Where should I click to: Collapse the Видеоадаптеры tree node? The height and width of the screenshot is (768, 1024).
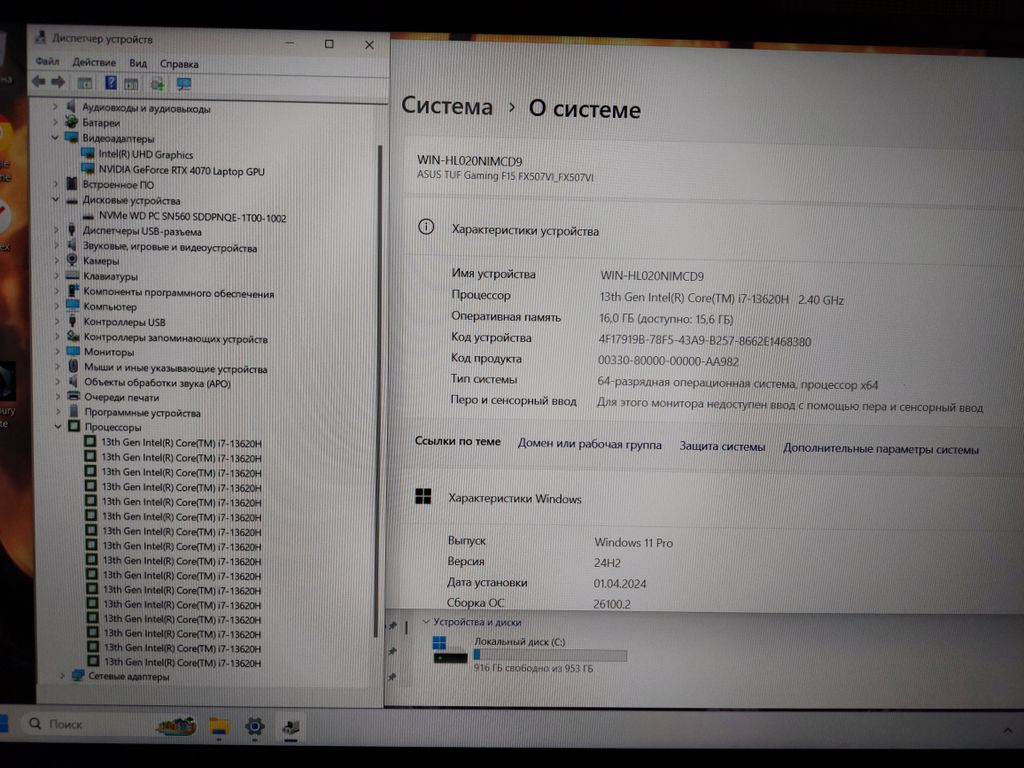[x=56, y=138]
